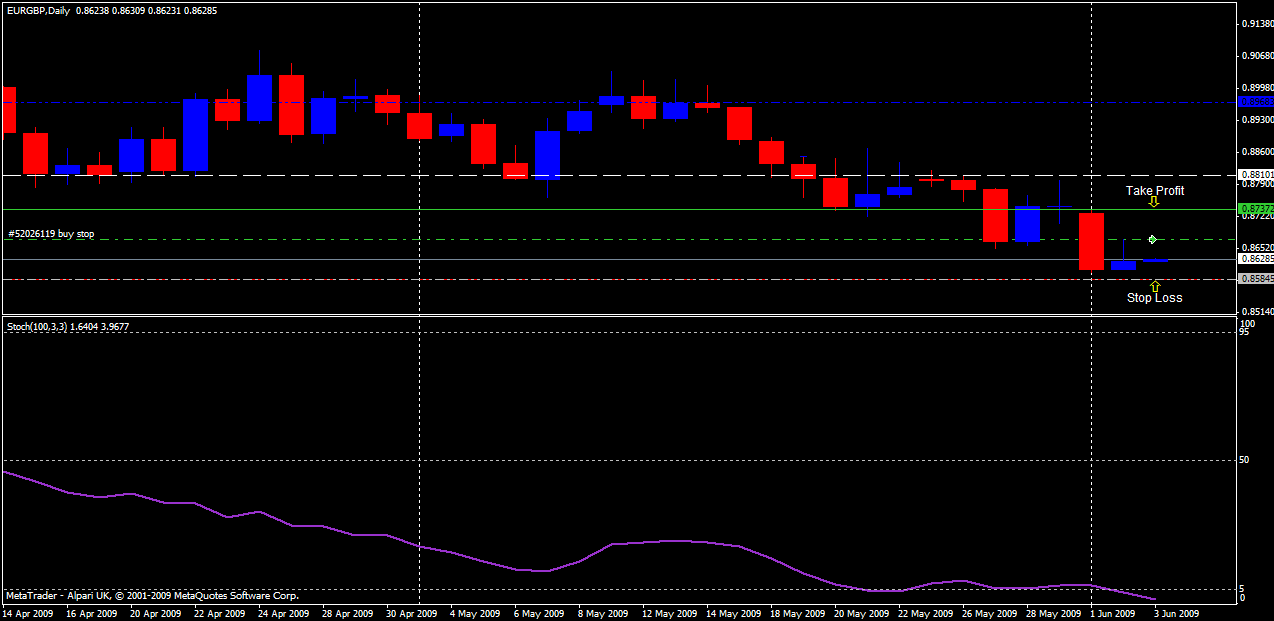Screen dimensions: 1274x621
Task: Click the 0.89980 price scale value
Action: [1256, 88]
